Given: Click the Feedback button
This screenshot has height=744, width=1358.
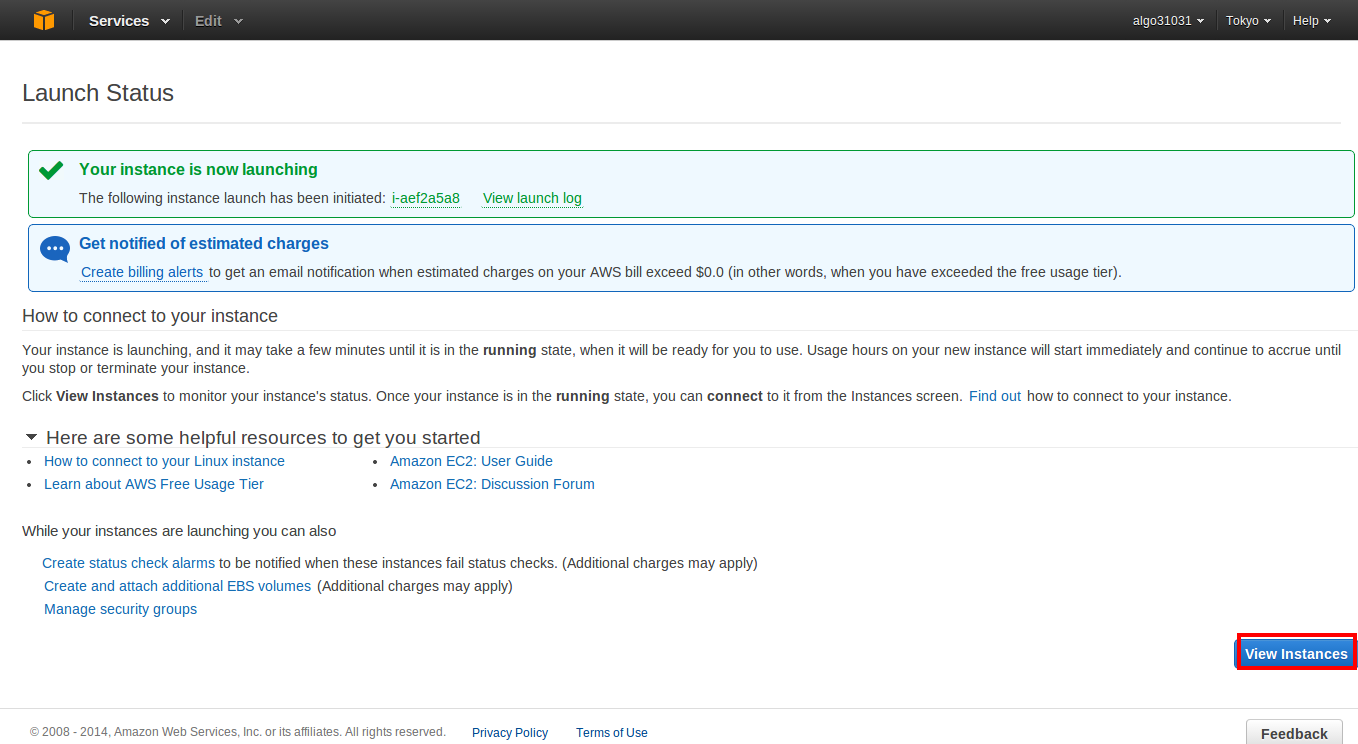Looking at the screenshot, I should pyautogui.click(x=1294, y=732).
